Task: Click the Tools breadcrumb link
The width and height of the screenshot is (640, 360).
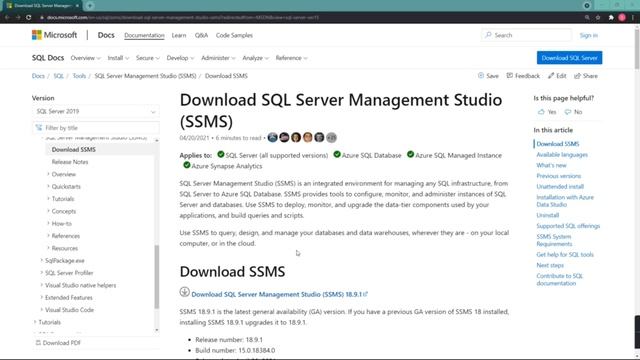Action: (x=79, y=76)
